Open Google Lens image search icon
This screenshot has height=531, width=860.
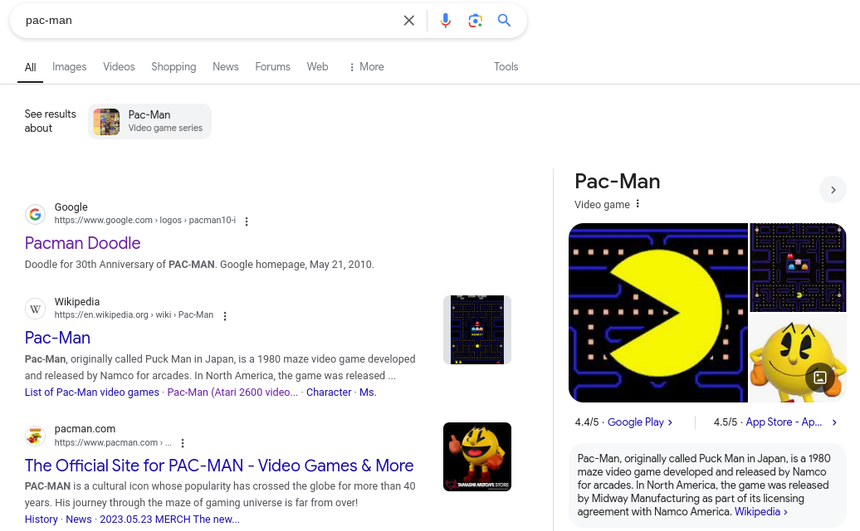pos(475,21)
